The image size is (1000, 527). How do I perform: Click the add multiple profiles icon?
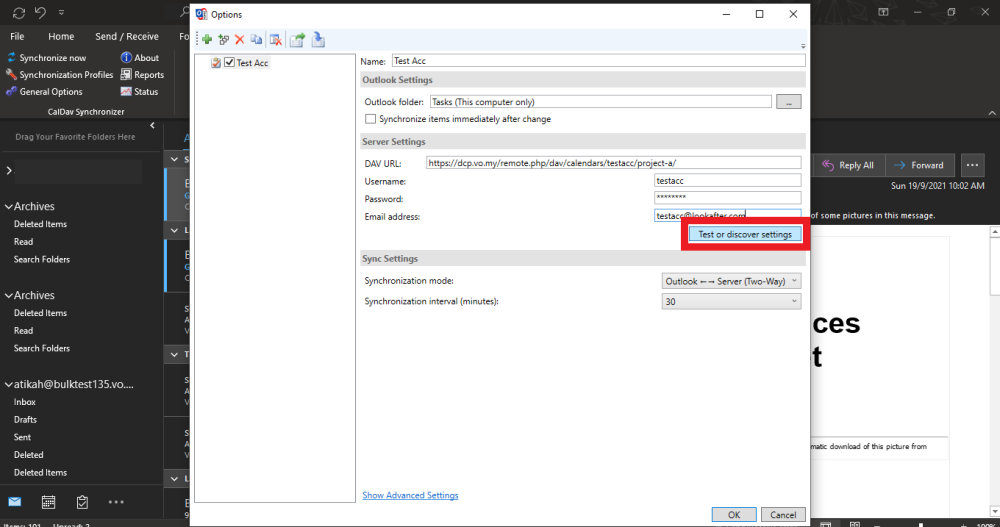pos(223,40)
